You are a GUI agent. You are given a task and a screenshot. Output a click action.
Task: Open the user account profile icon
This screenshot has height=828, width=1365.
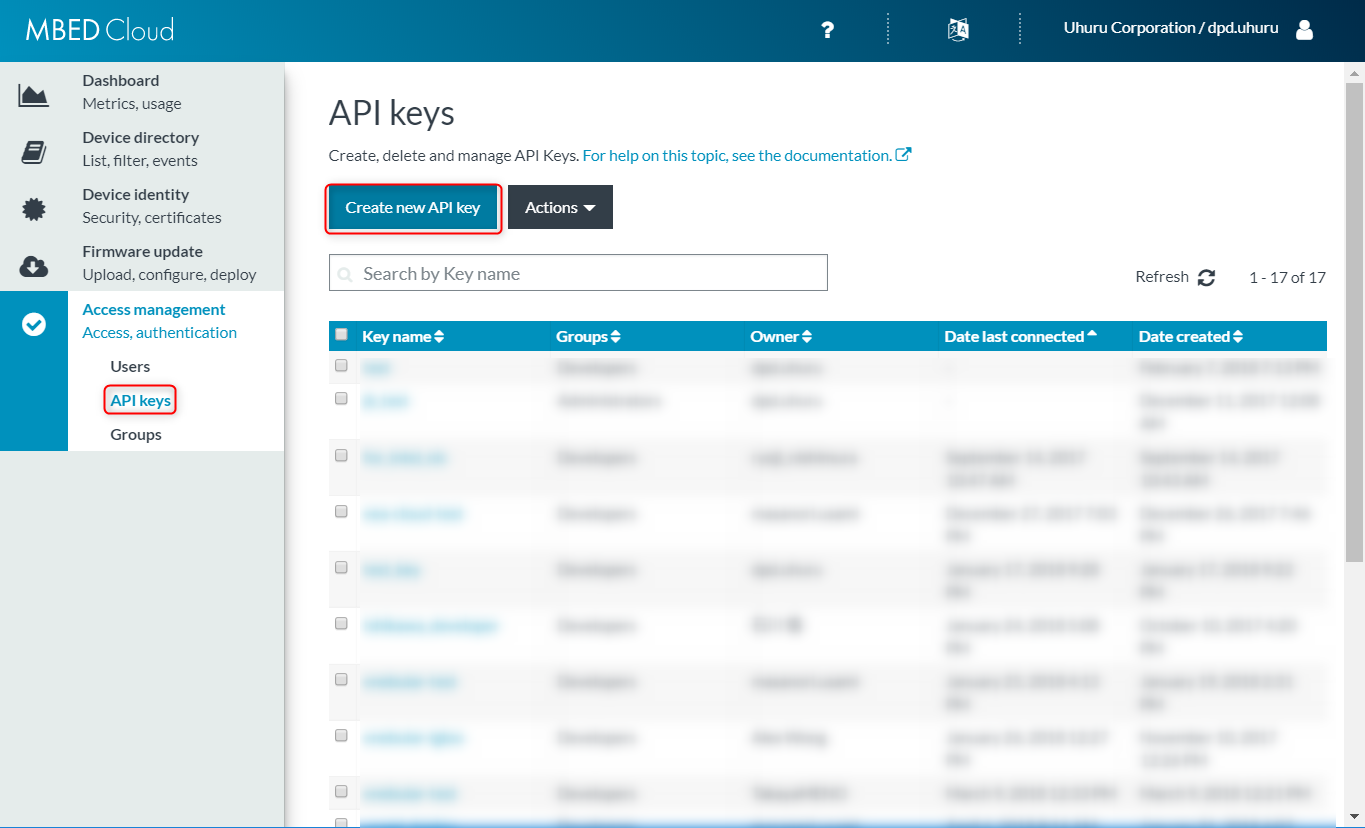(1304, 30)
